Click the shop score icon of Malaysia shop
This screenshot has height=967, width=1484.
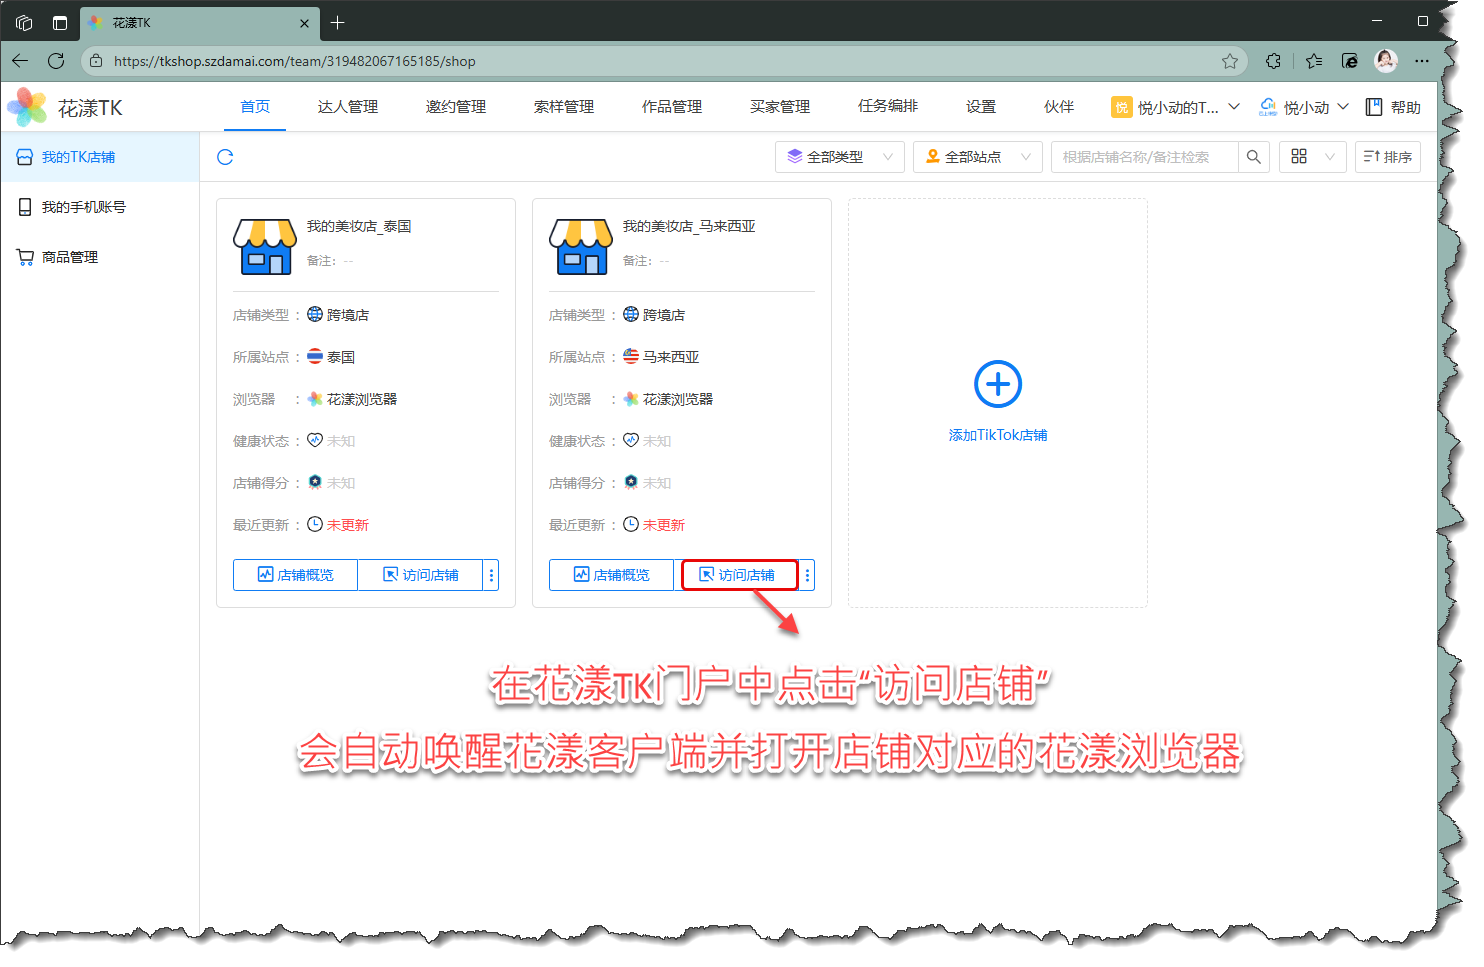click(631, 482)
